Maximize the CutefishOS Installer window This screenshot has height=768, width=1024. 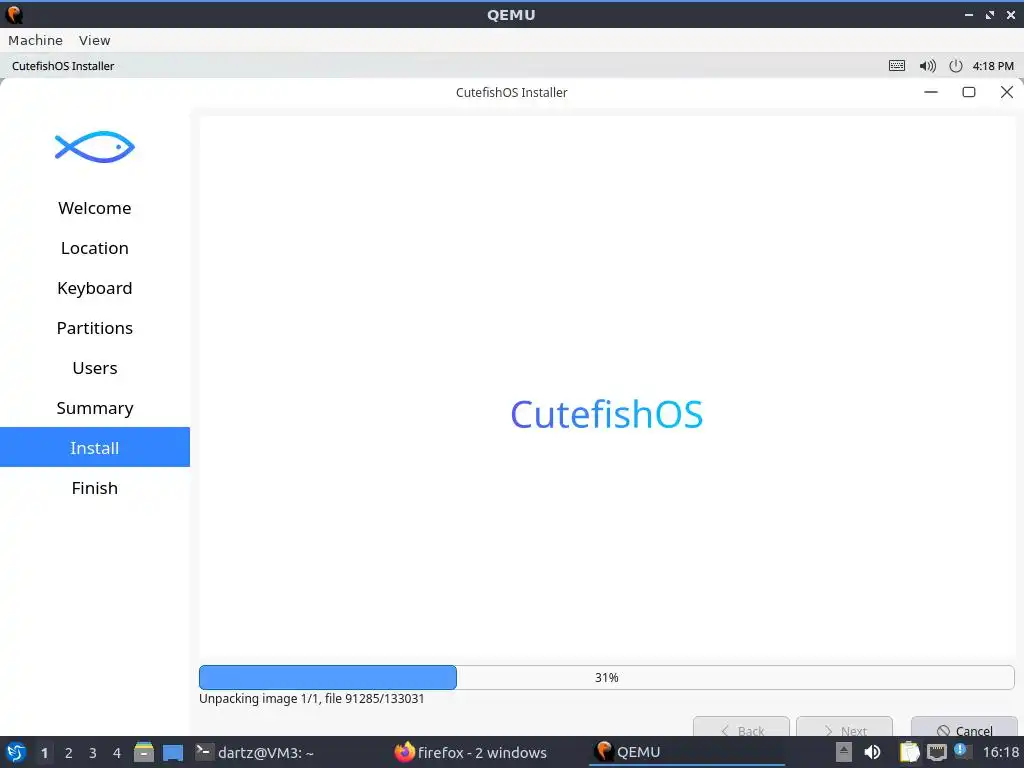coord(969,92)
